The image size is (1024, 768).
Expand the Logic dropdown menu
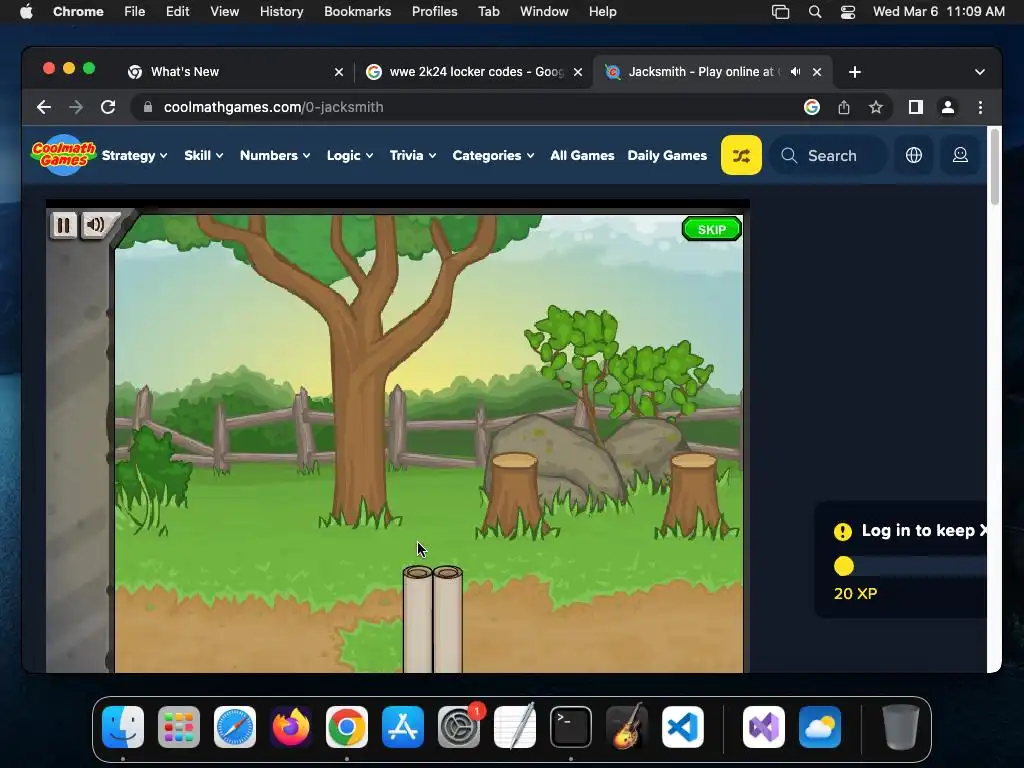(350, 155)
